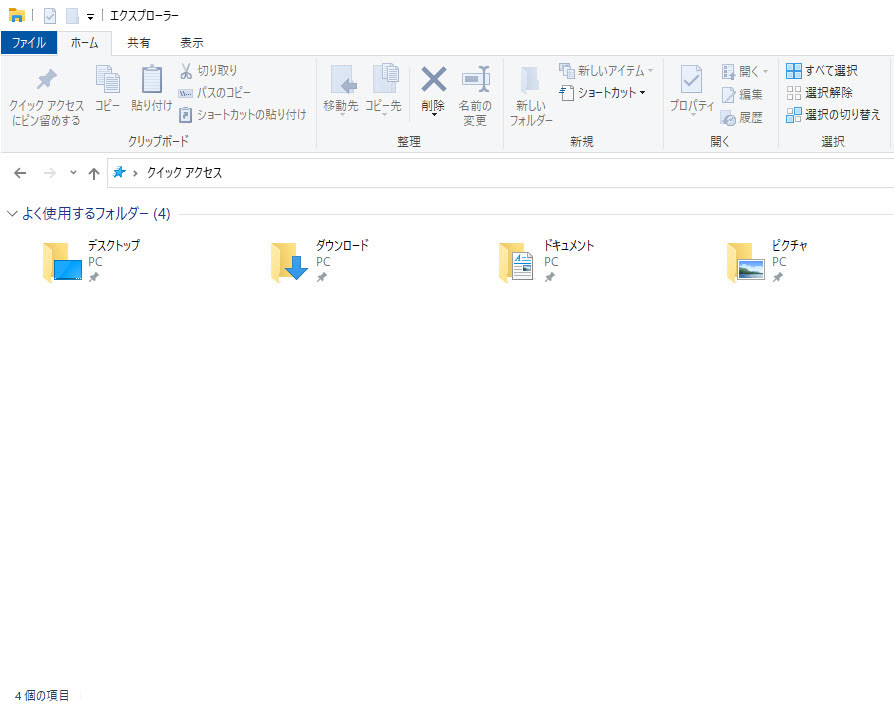This screenshot has width=894, height=708.
Task: Open the File (ファイル) menu
Action: click(28, 43)
